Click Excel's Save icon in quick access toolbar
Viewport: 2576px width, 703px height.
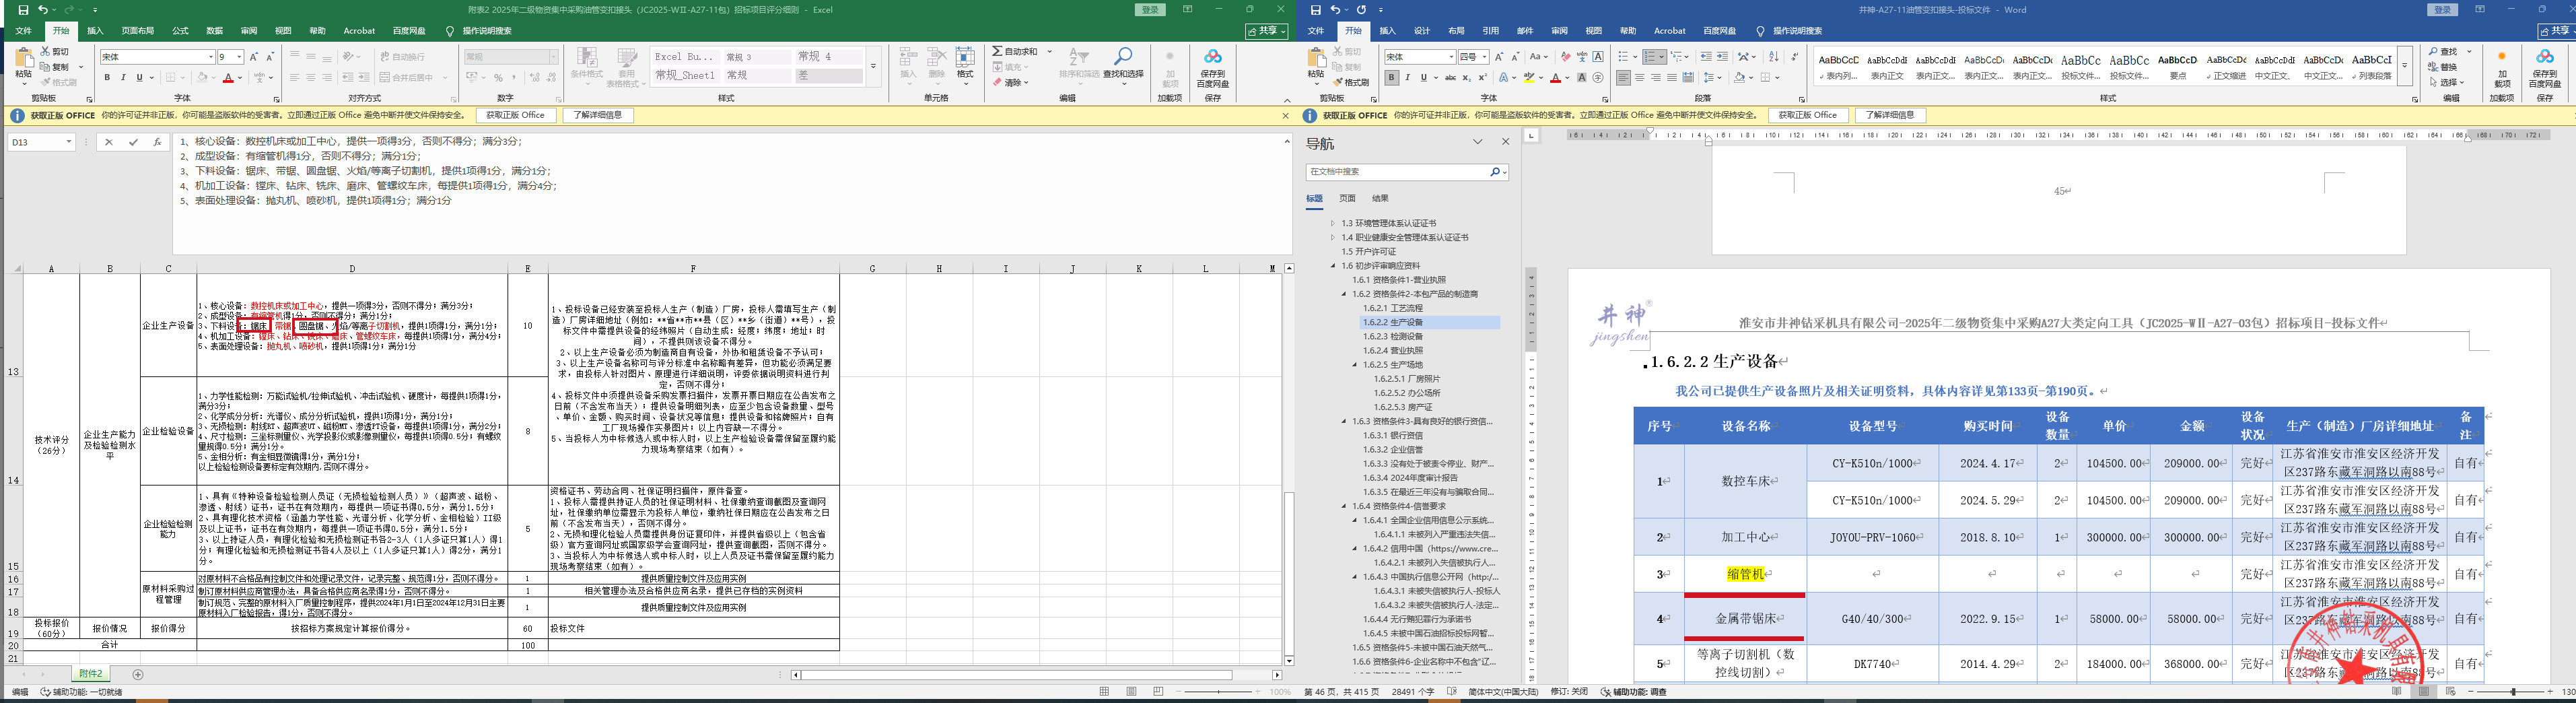point(23,10)
